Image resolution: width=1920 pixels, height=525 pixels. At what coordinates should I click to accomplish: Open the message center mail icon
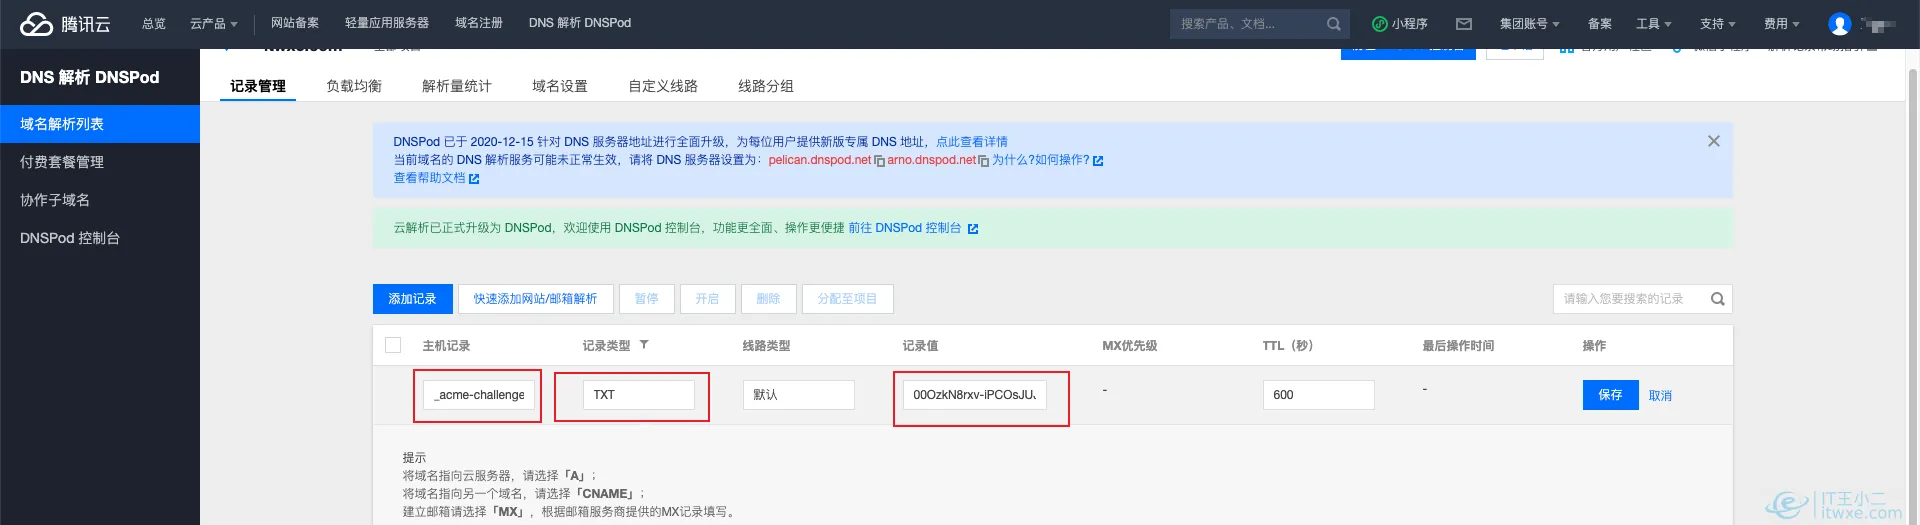click(x=1464, y=24)
